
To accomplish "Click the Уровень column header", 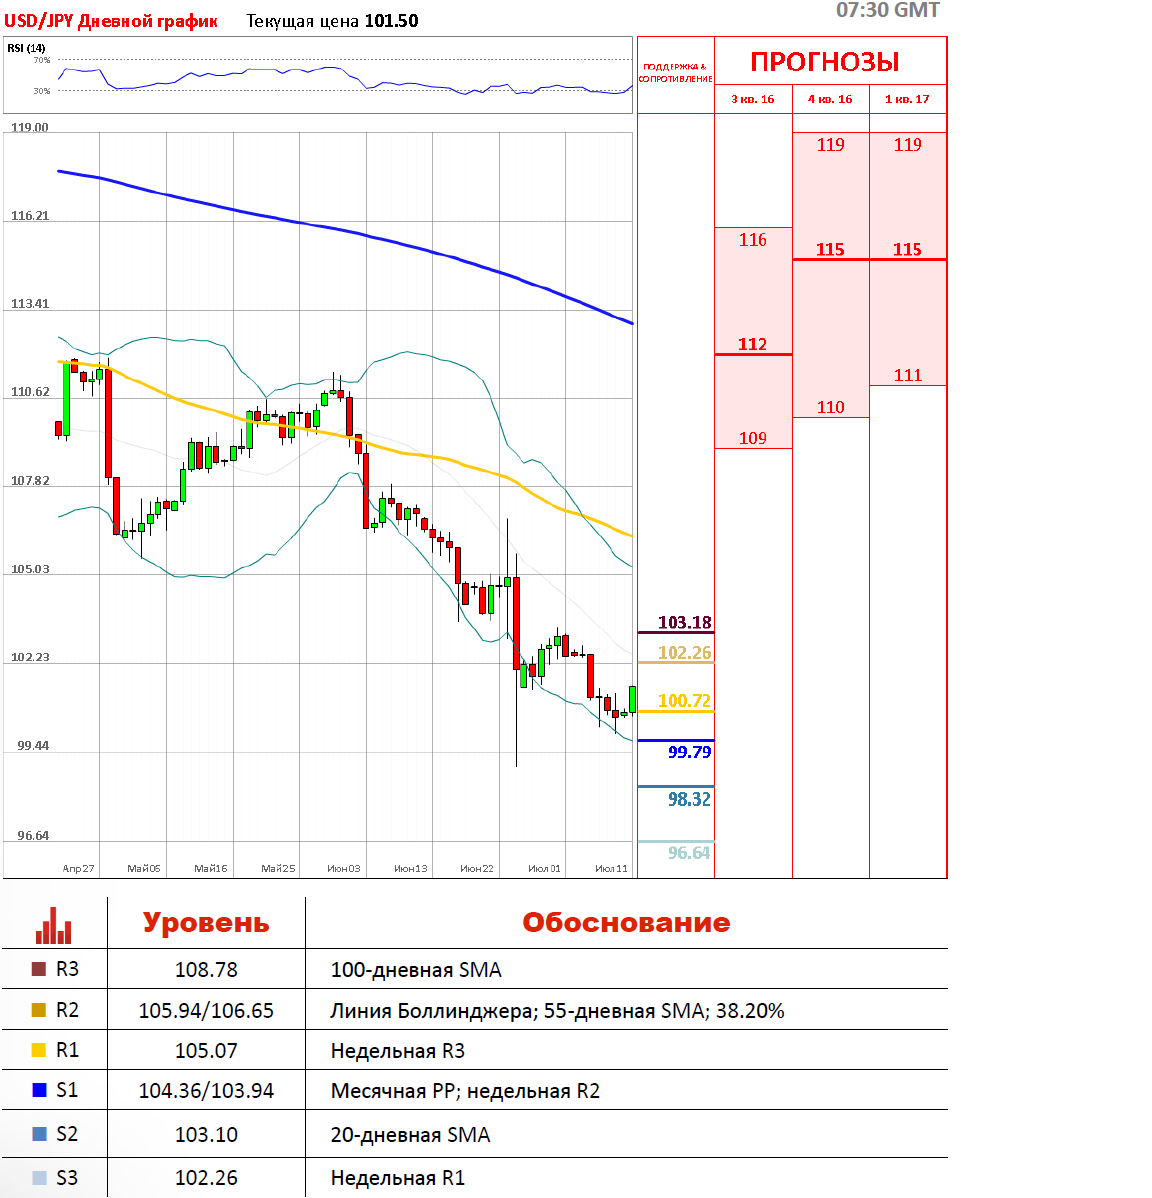I will [x=206, y=922].
